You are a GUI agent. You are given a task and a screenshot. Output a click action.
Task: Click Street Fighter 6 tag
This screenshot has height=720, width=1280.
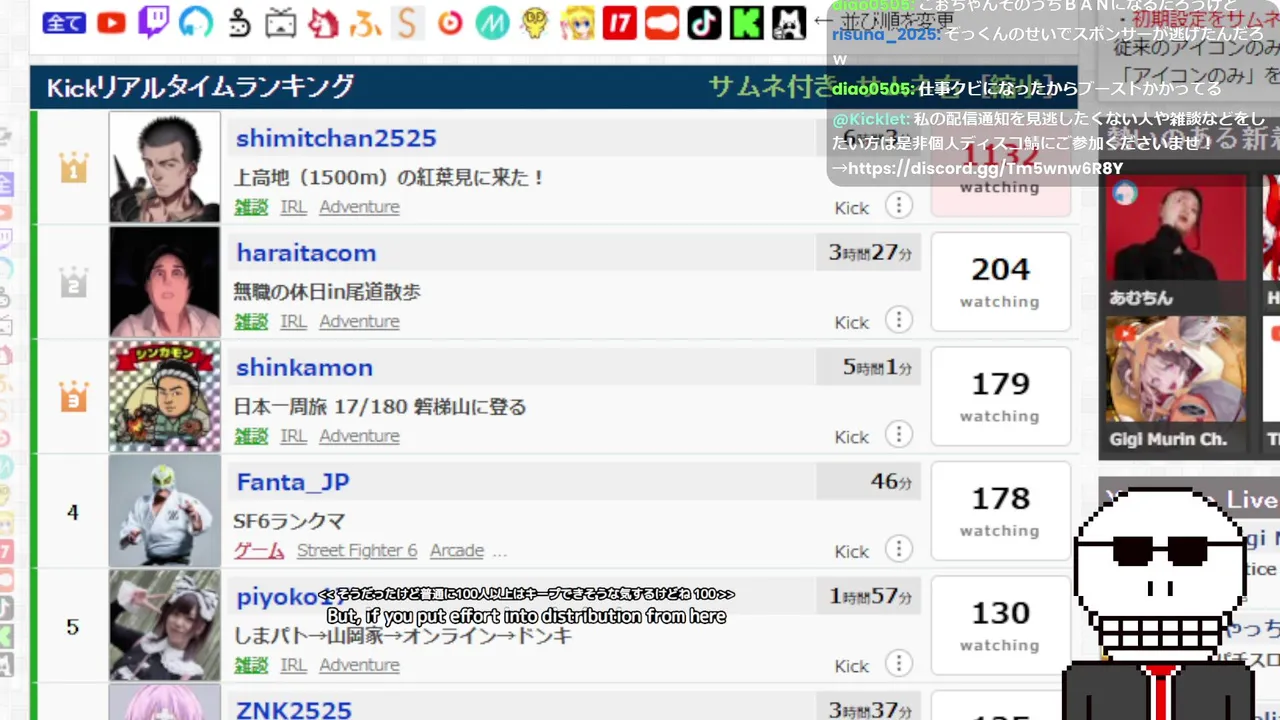tap(357, 550)
